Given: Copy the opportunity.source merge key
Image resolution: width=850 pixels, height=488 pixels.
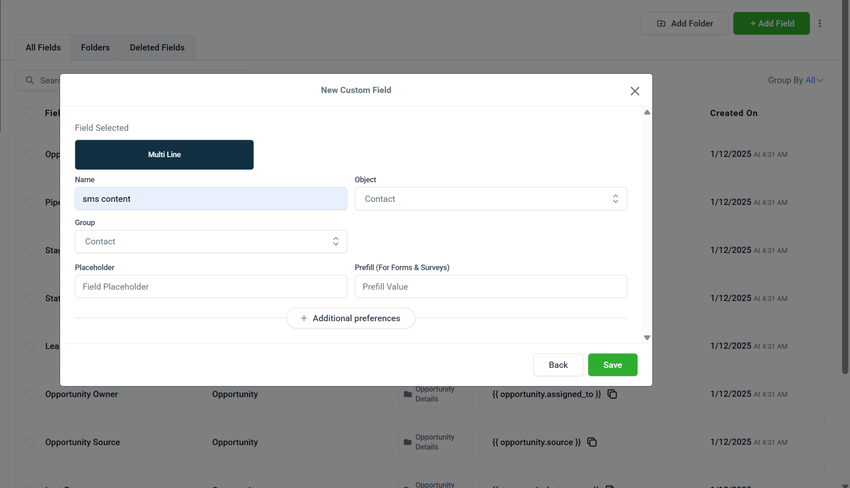Looking at the screenshot, I should (x=592, y=442).
